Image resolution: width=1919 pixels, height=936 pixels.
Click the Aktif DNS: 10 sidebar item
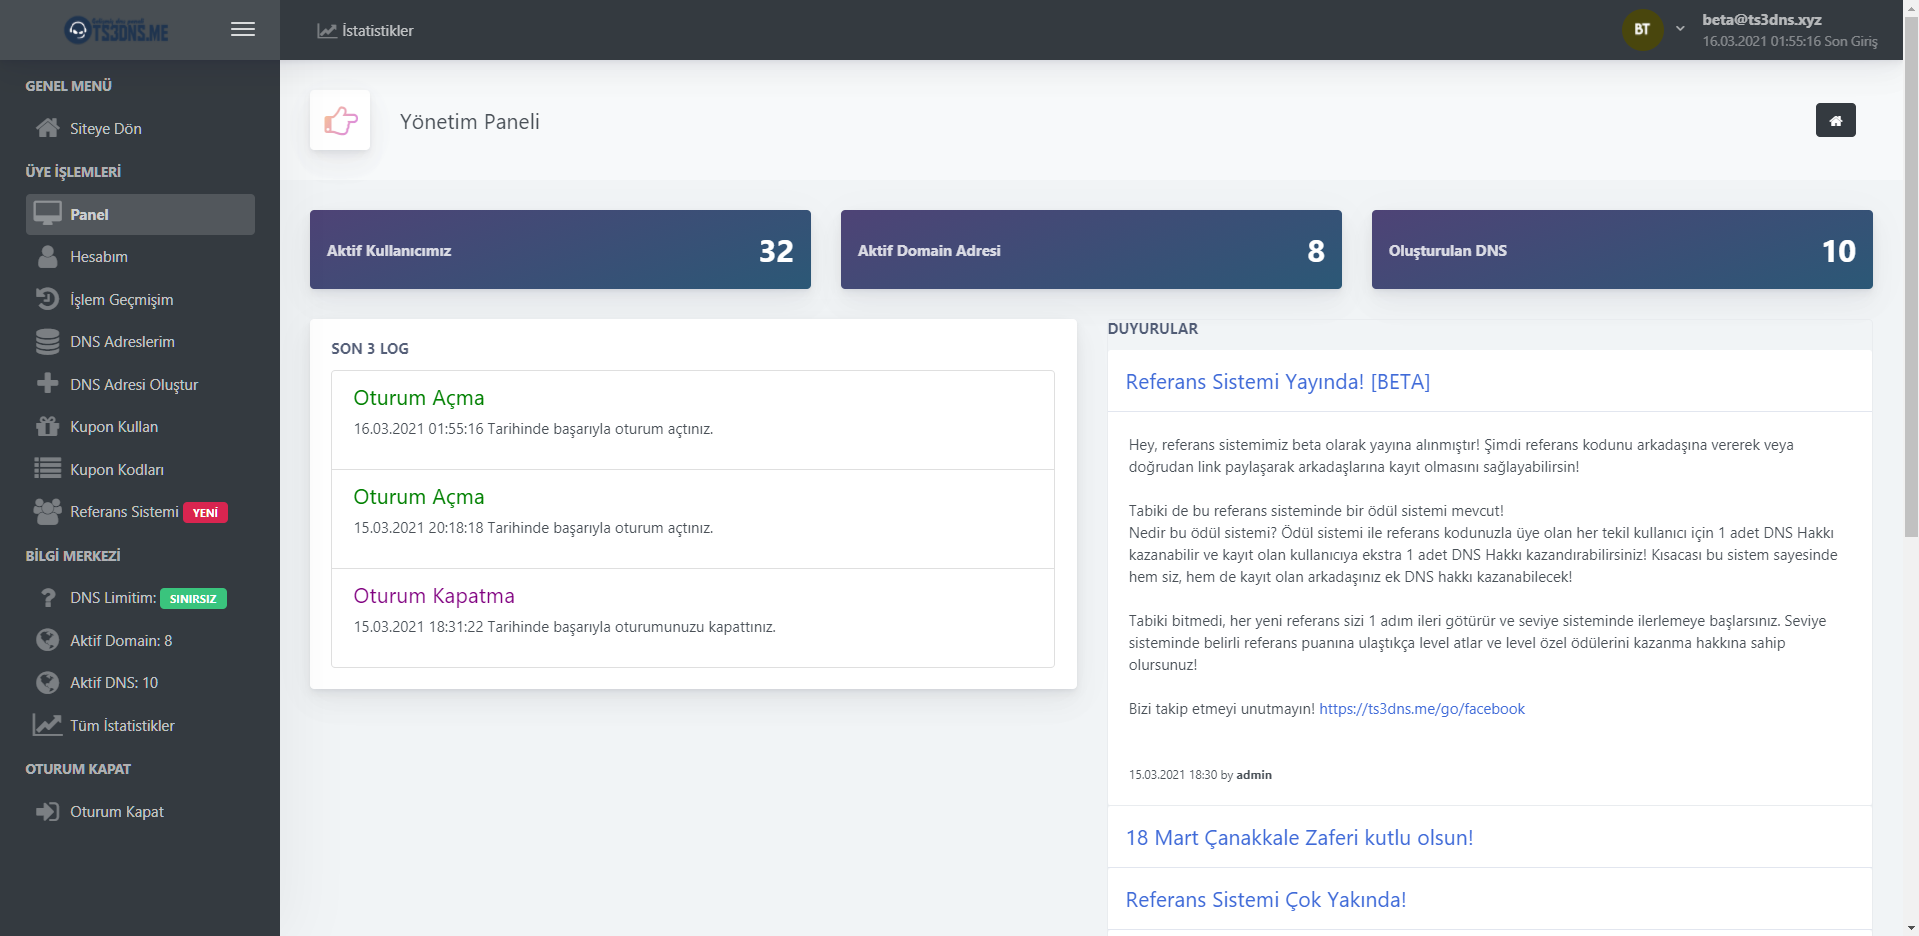(140, 683)
